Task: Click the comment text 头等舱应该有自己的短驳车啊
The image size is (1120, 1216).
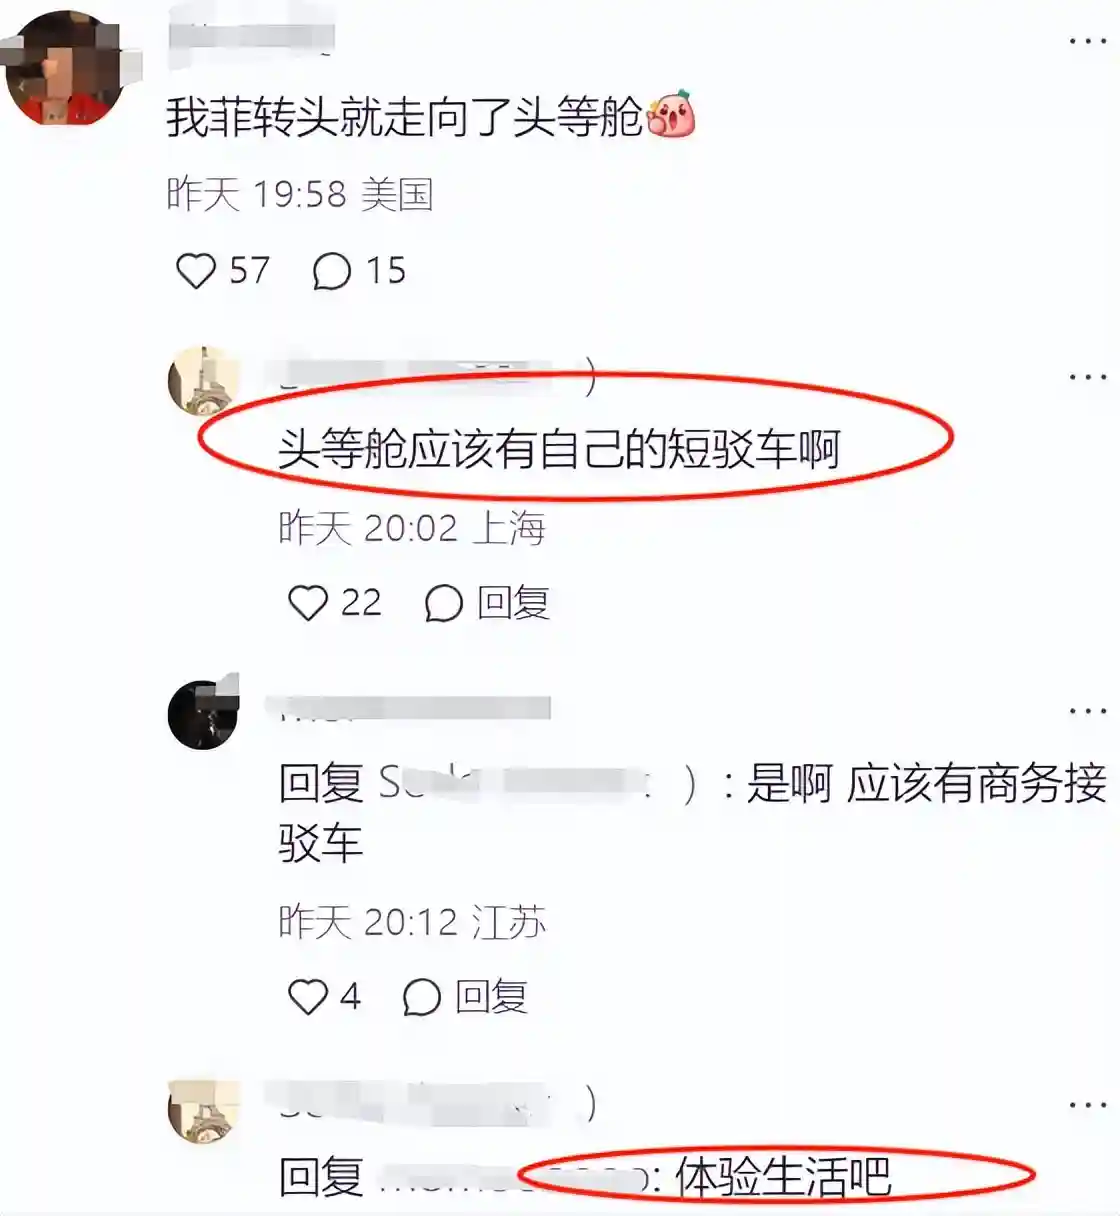Action: pyautogui.click(x=559, y=449)
